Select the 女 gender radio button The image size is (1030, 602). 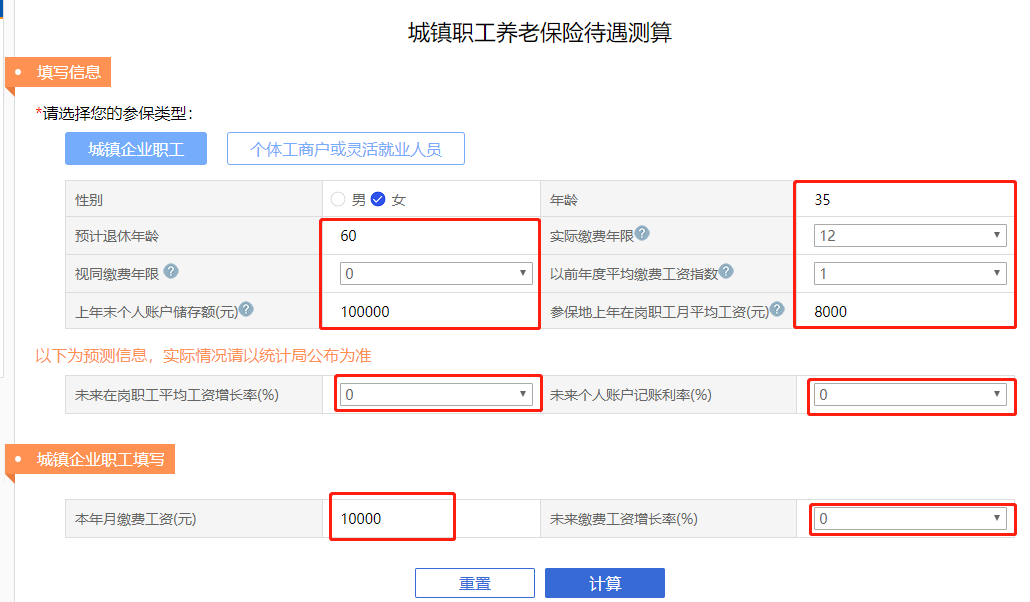tap(378, 198)
